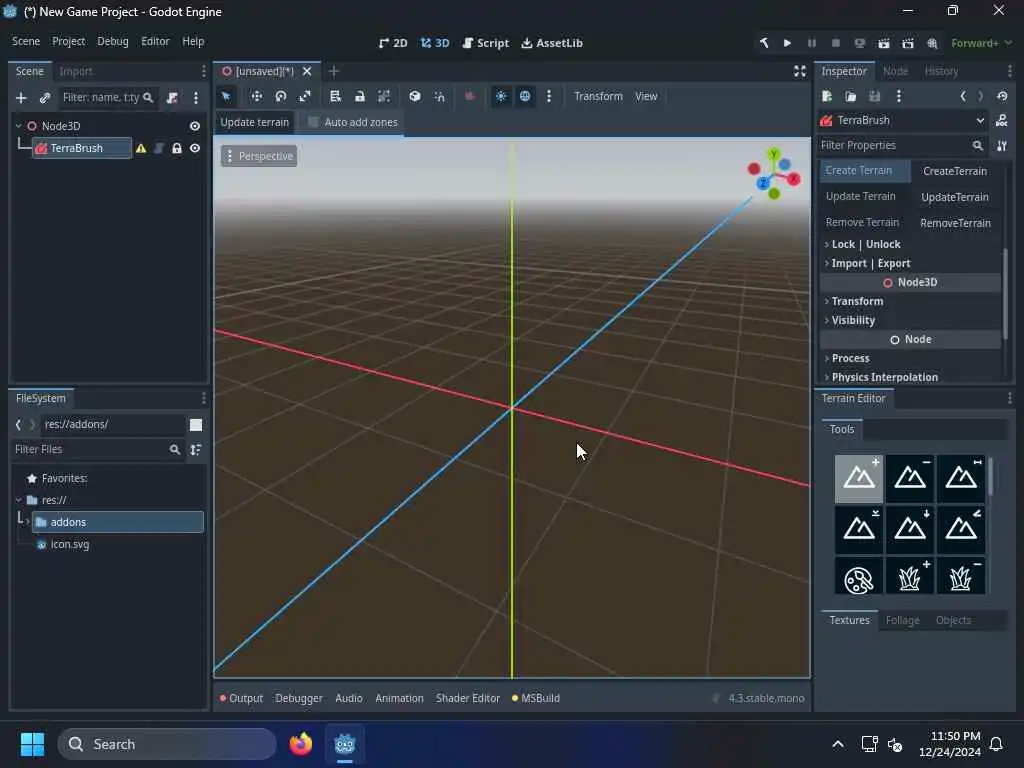The image size is (1024, 768).
Task: Select the add foliage tool
Action: (910, 576)
